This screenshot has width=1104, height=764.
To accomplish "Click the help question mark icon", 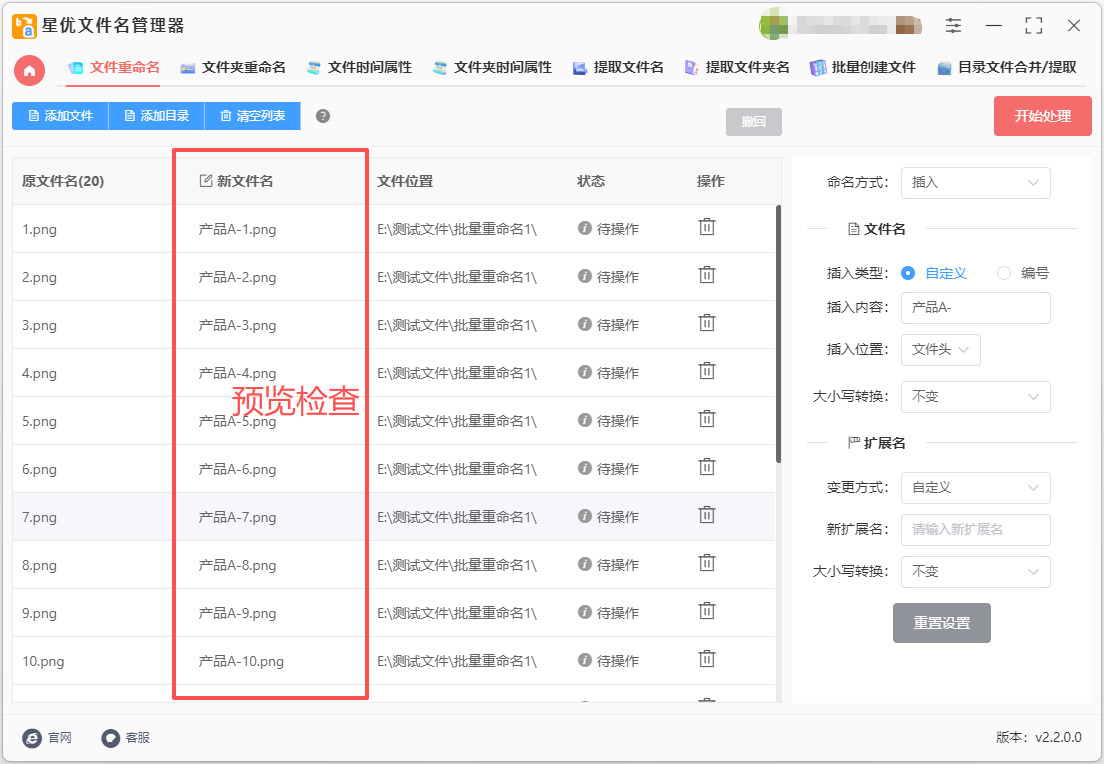I will (323, 116).
